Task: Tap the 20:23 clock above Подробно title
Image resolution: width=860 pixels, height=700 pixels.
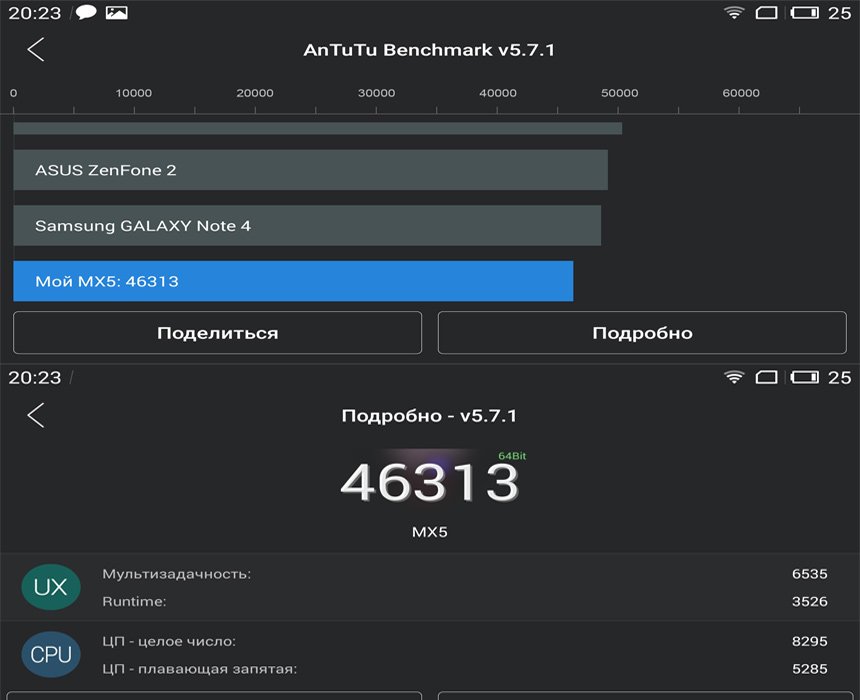Action: tap(35, 377)
